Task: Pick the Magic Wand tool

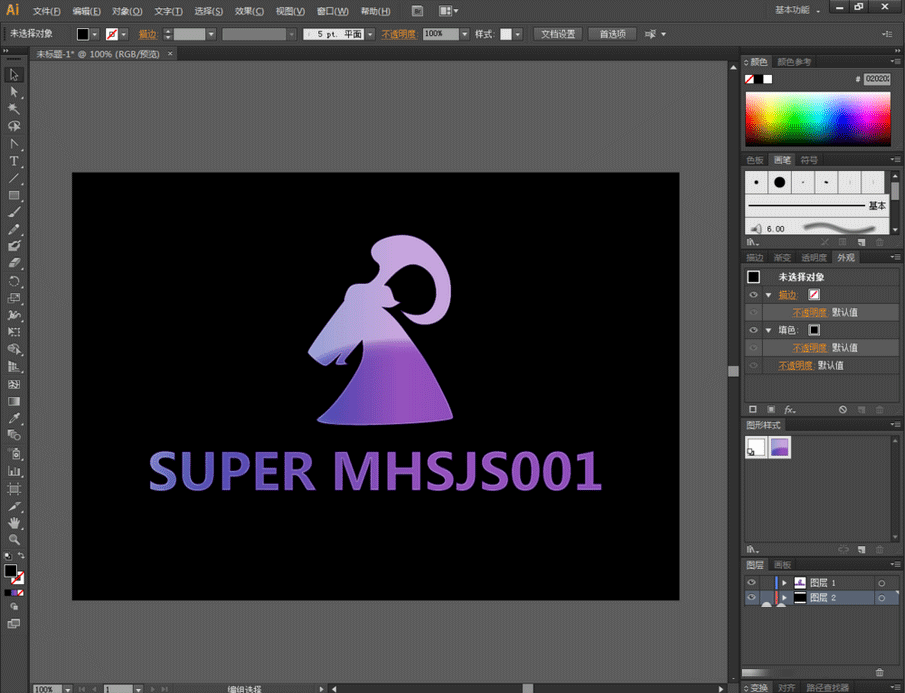Action: pos(14,109)
